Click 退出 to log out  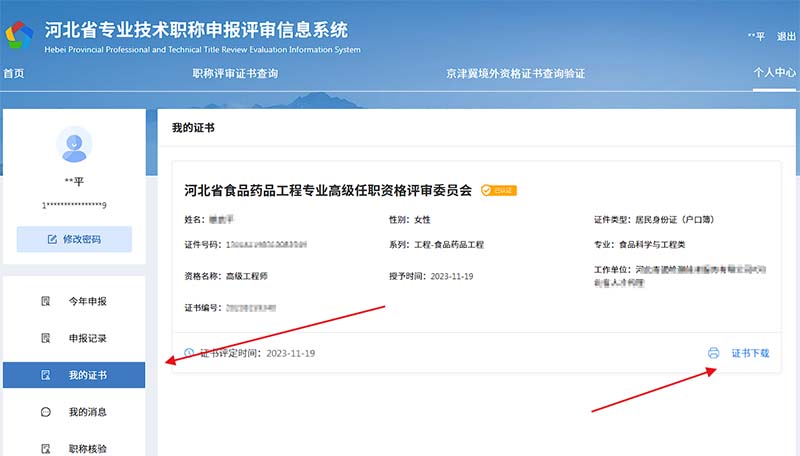(x=786, y=37)
